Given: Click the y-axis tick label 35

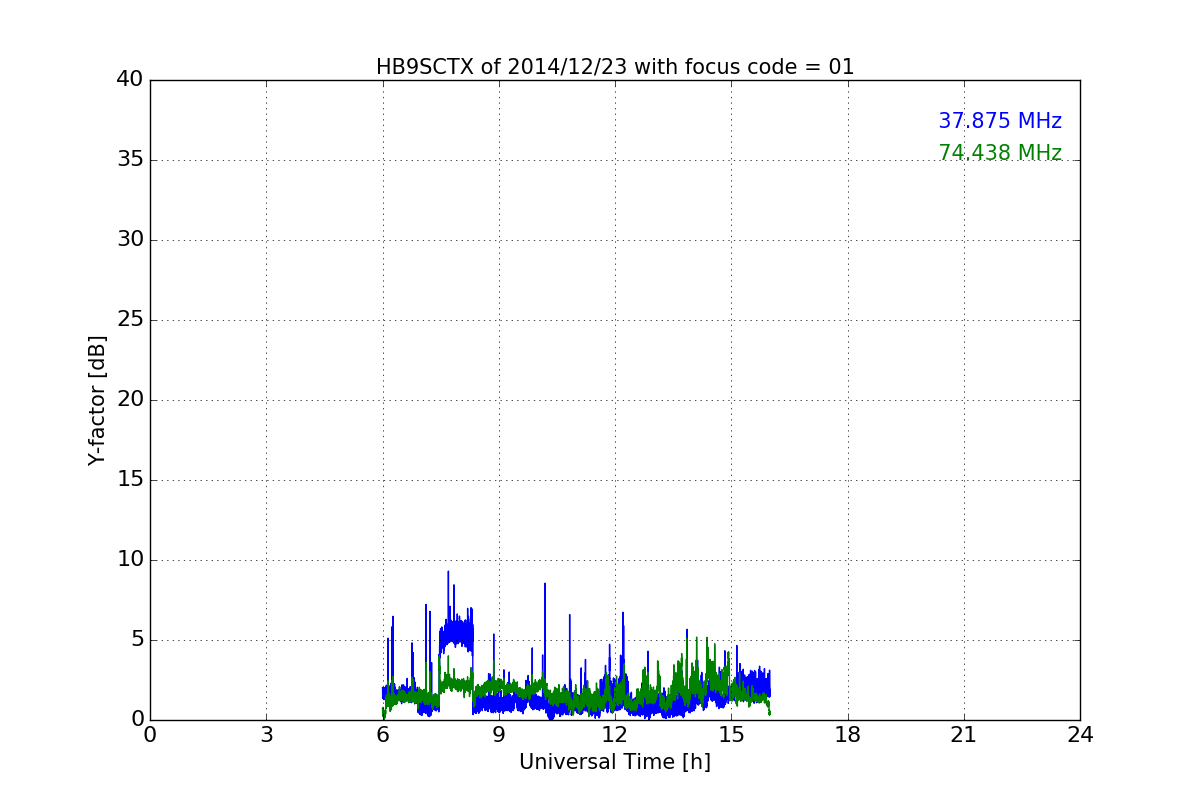Looking at the screenshot, I should [130, 160].
